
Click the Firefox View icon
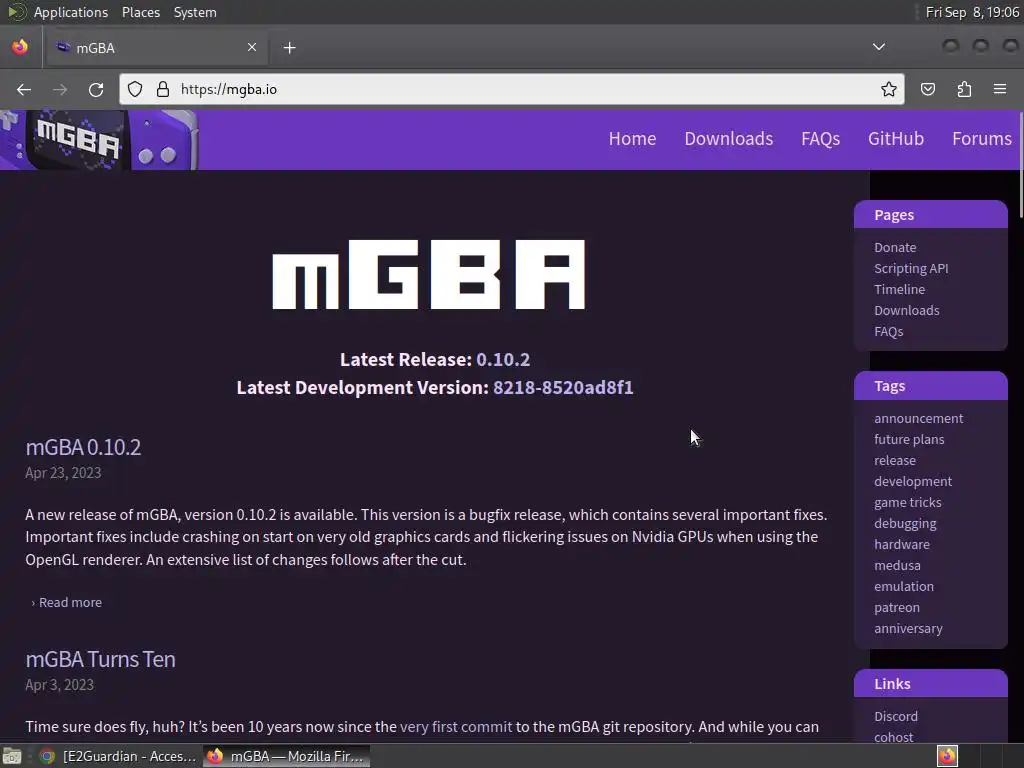tap(20, 47)
